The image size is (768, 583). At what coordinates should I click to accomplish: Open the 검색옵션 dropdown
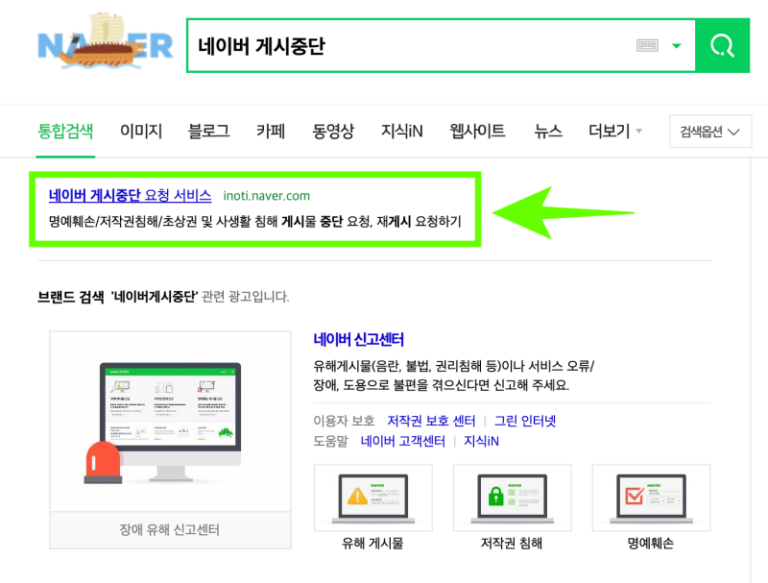(x=710, y=131)
